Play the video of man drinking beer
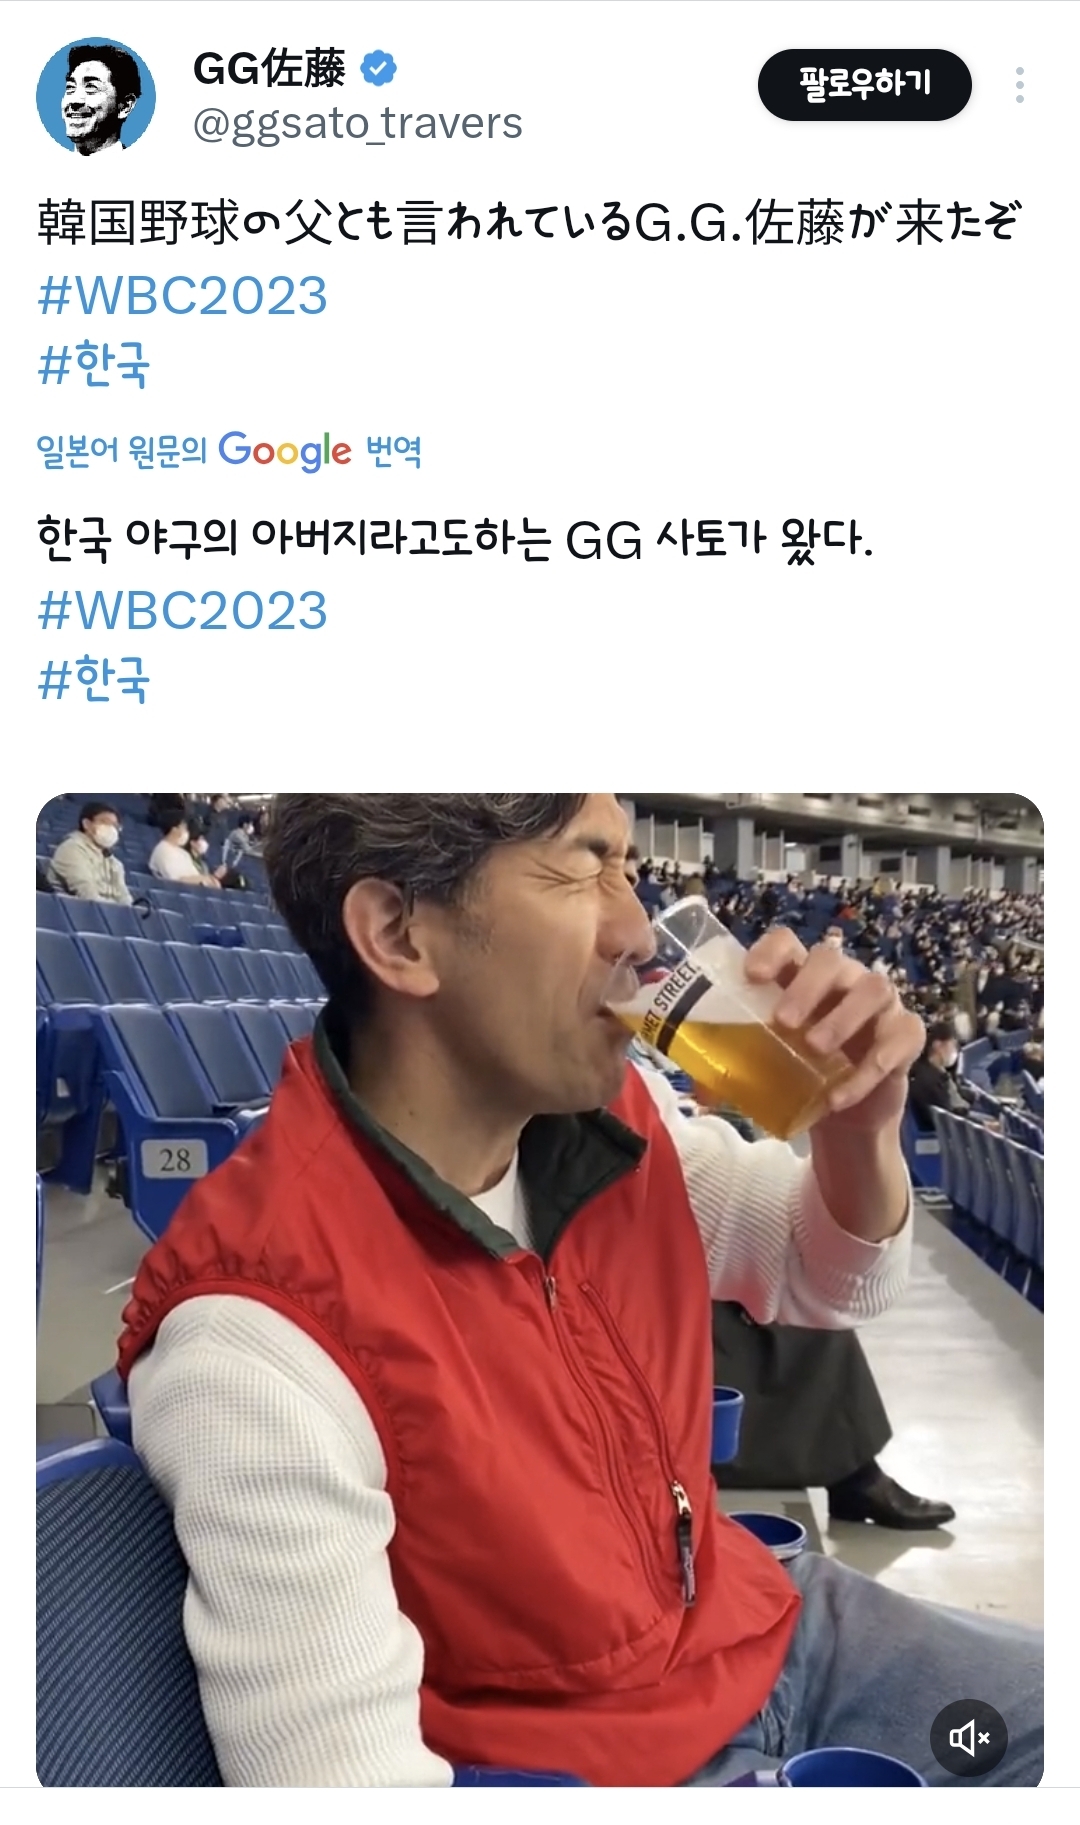The image size is (1080, 1825). click(x=540, y=1290)
